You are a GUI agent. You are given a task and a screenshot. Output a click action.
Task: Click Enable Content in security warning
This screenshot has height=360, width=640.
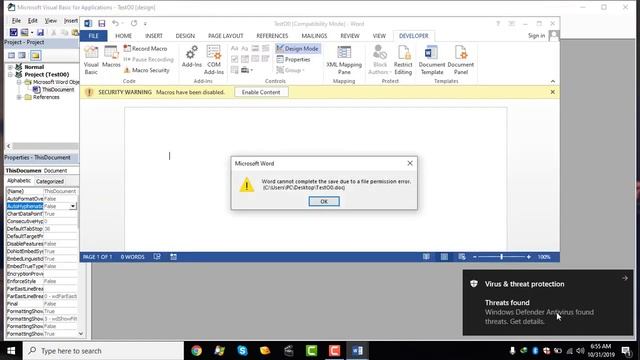point(261,92)
